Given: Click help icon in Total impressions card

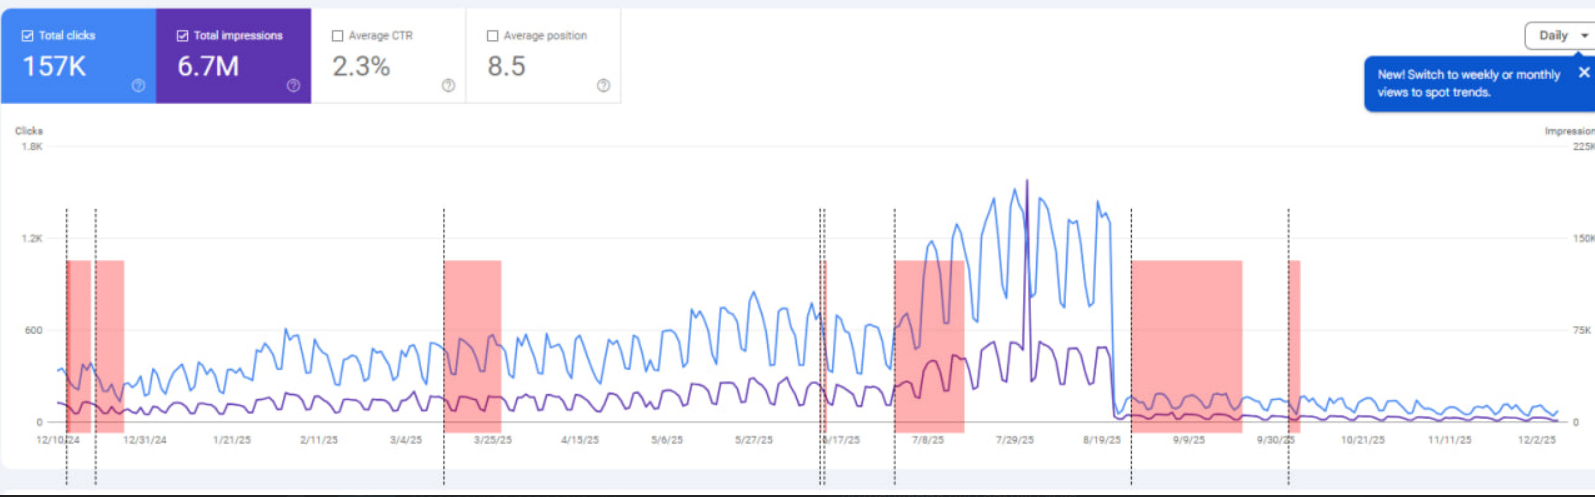Looking at the screenshot, I should pyautogui.click(x=293, y=86).
